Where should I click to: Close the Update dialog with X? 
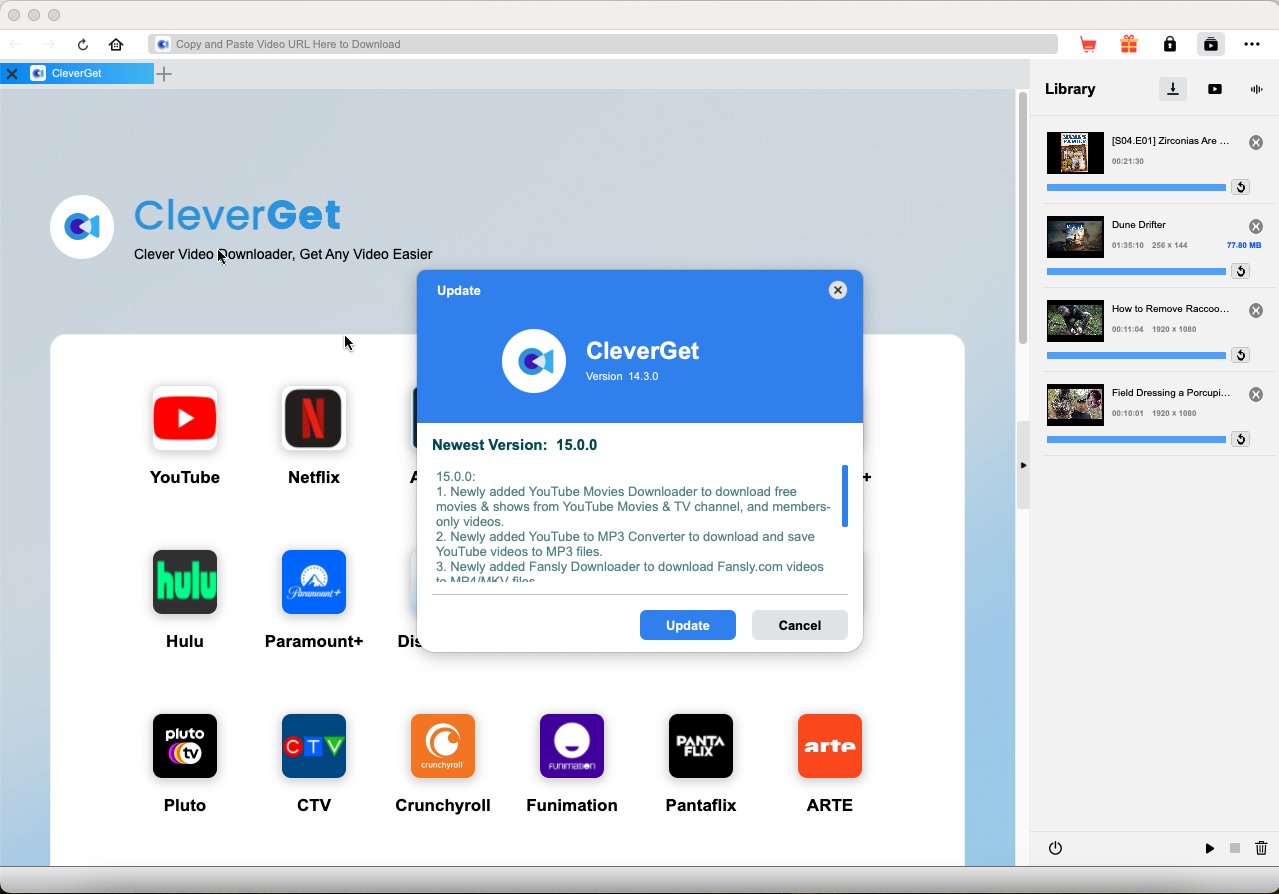(838, 290)
